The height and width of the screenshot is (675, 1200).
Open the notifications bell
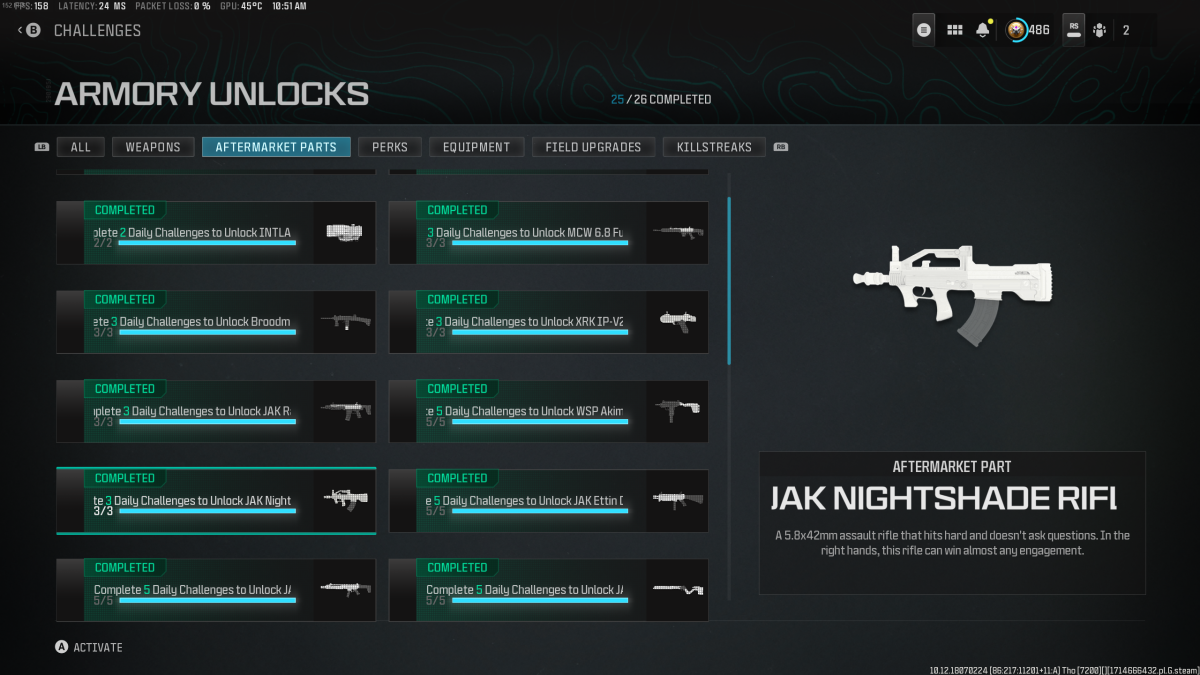(983, 30)
